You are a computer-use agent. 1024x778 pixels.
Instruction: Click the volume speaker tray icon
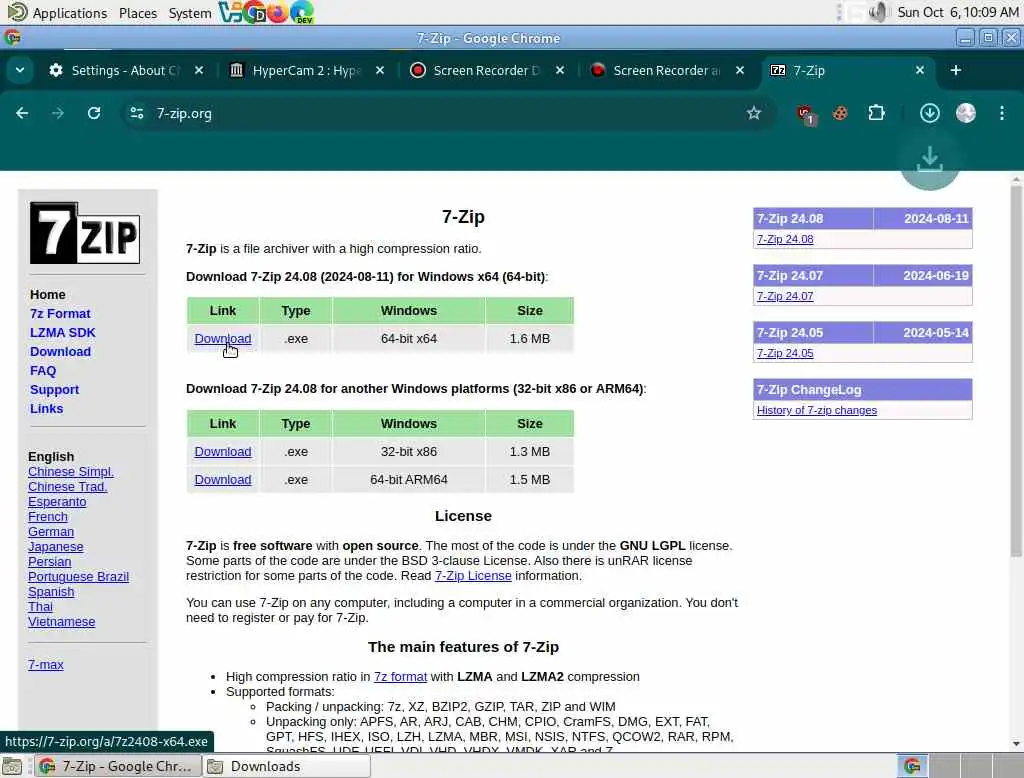point(878,12)
